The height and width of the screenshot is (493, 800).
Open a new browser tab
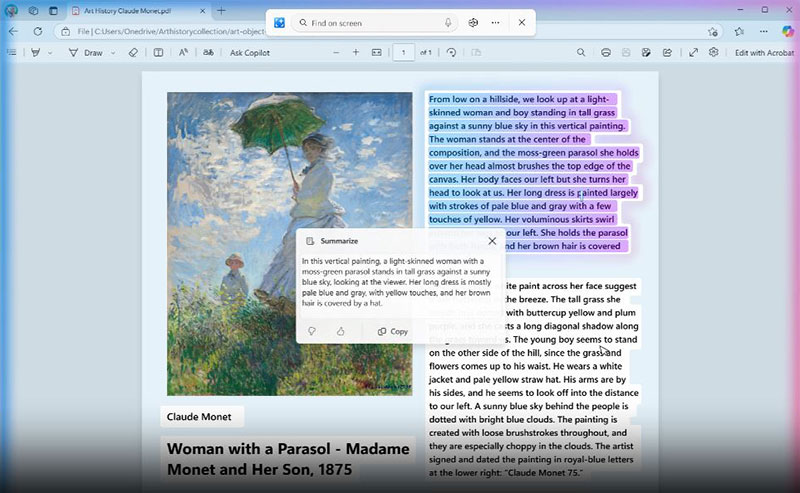point(221,11)
